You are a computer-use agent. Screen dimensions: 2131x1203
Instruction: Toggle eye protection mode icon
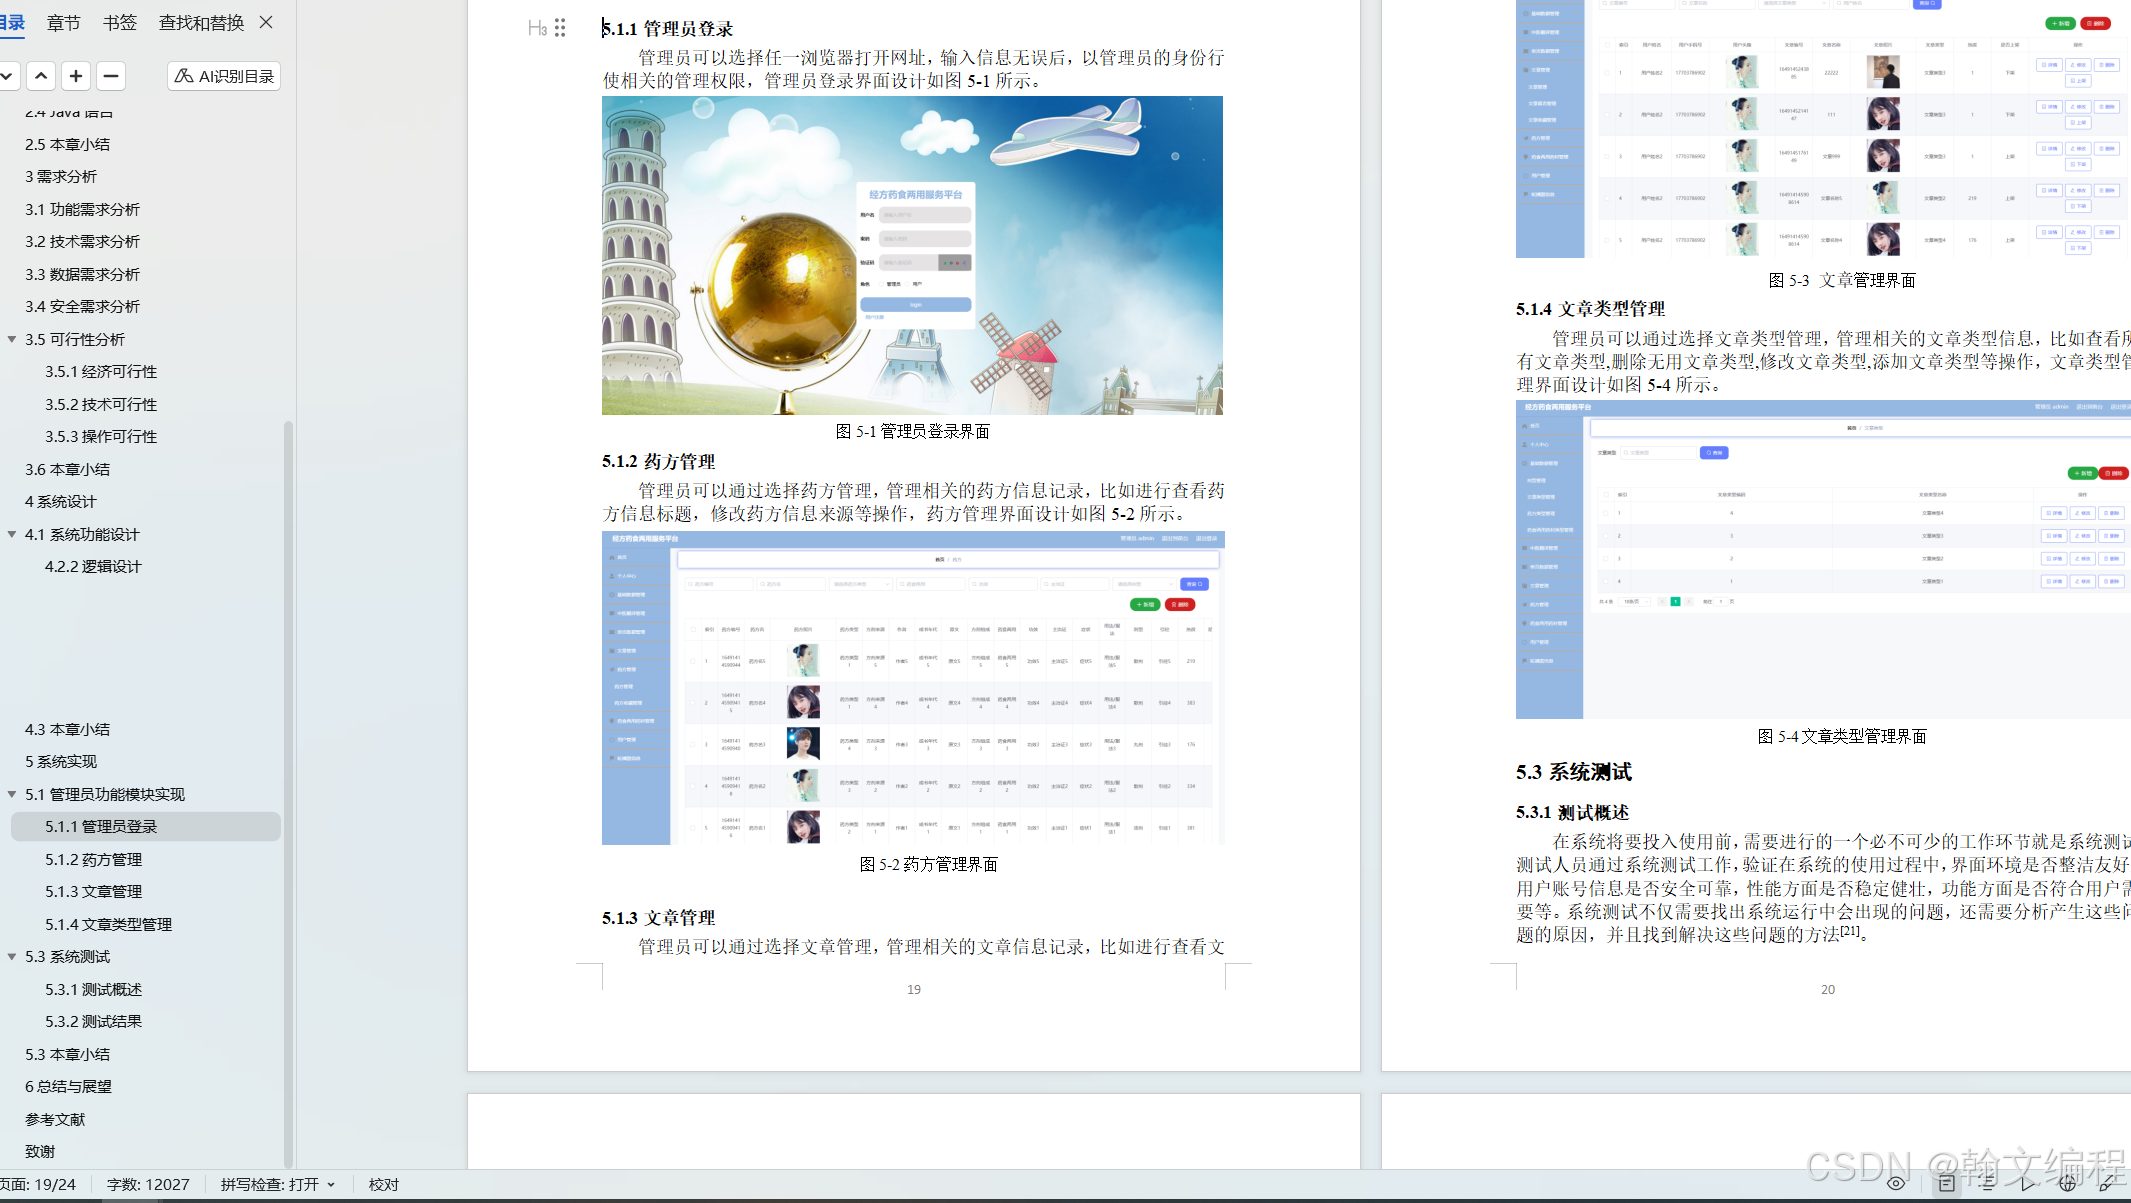[1896, 1184]
